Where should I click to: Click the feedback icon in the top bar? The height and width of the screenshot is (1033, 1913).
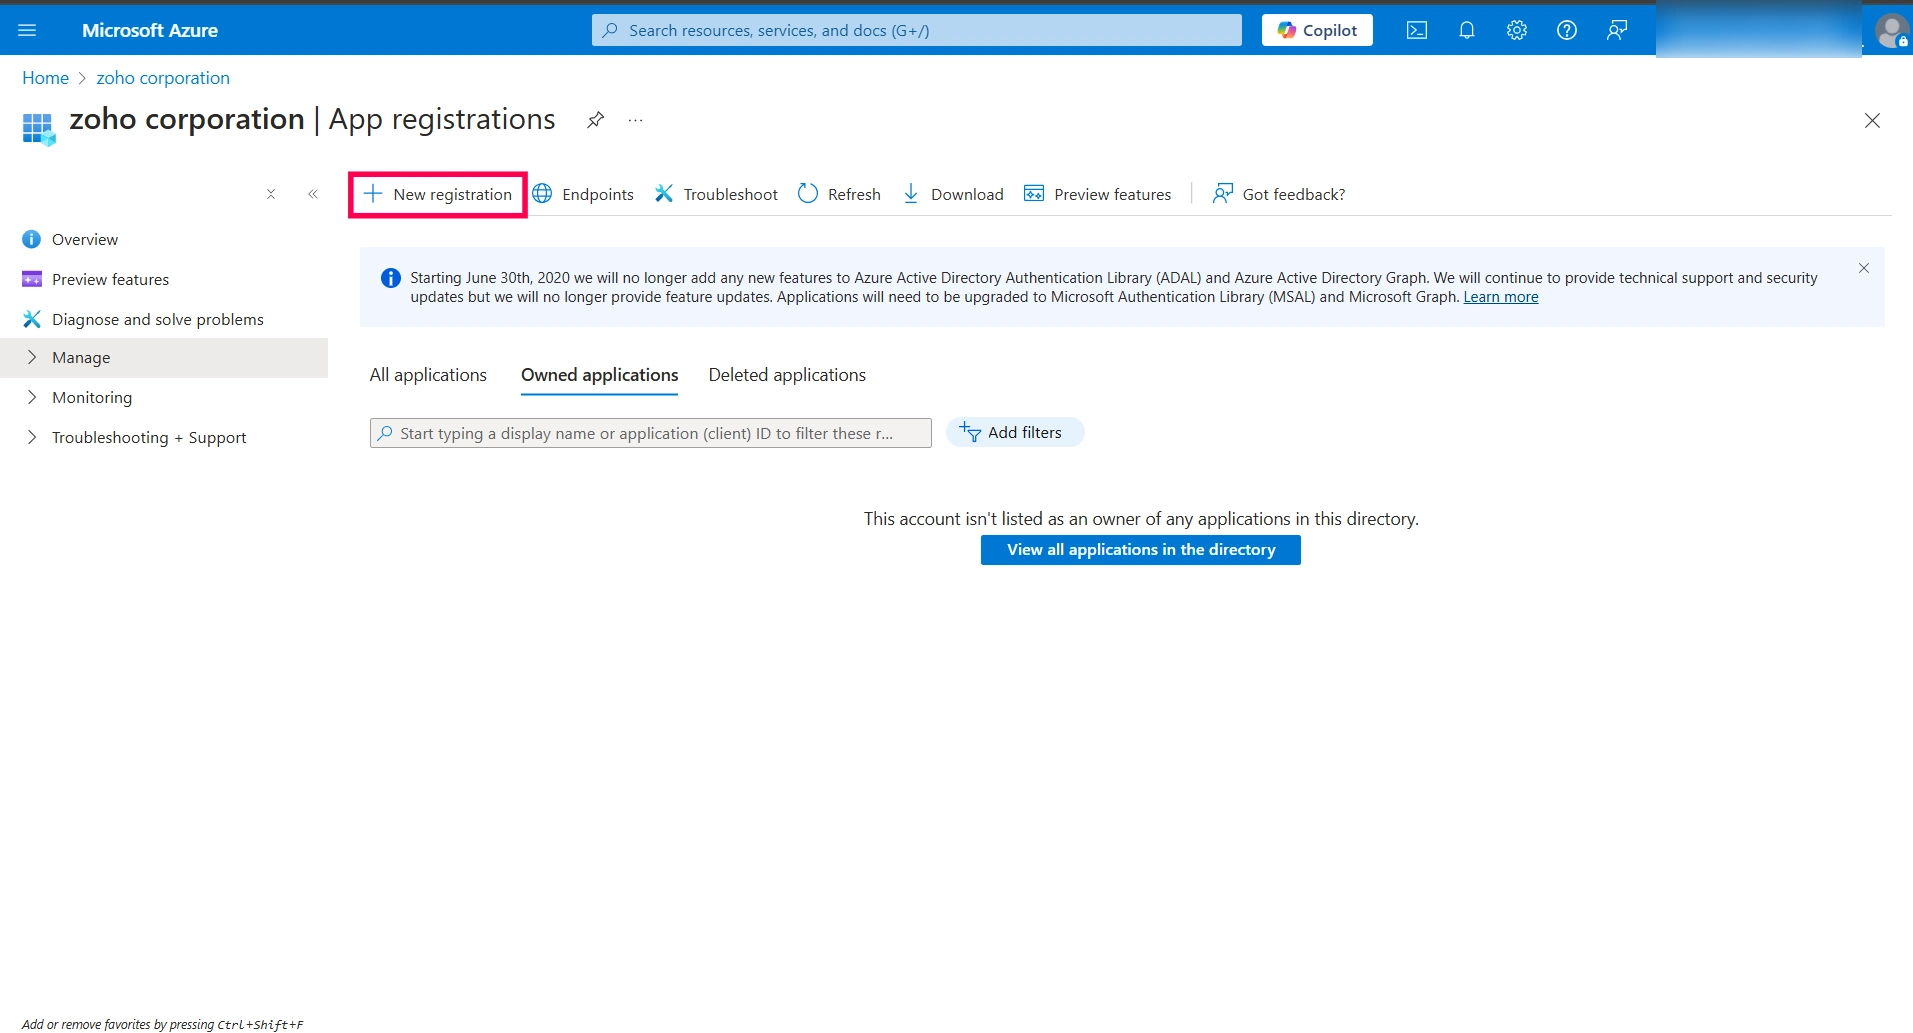click(1617, 30)
